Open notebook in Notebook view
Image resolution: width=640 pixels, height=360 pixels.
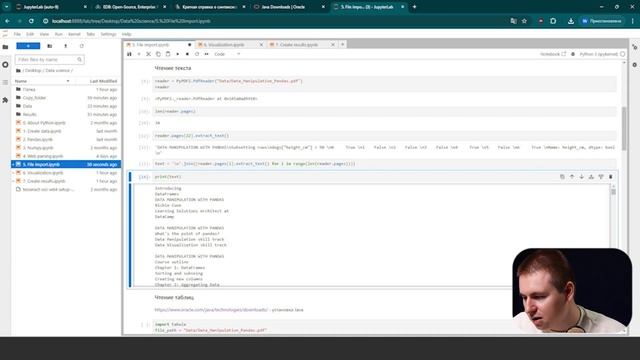pos(553,54)
